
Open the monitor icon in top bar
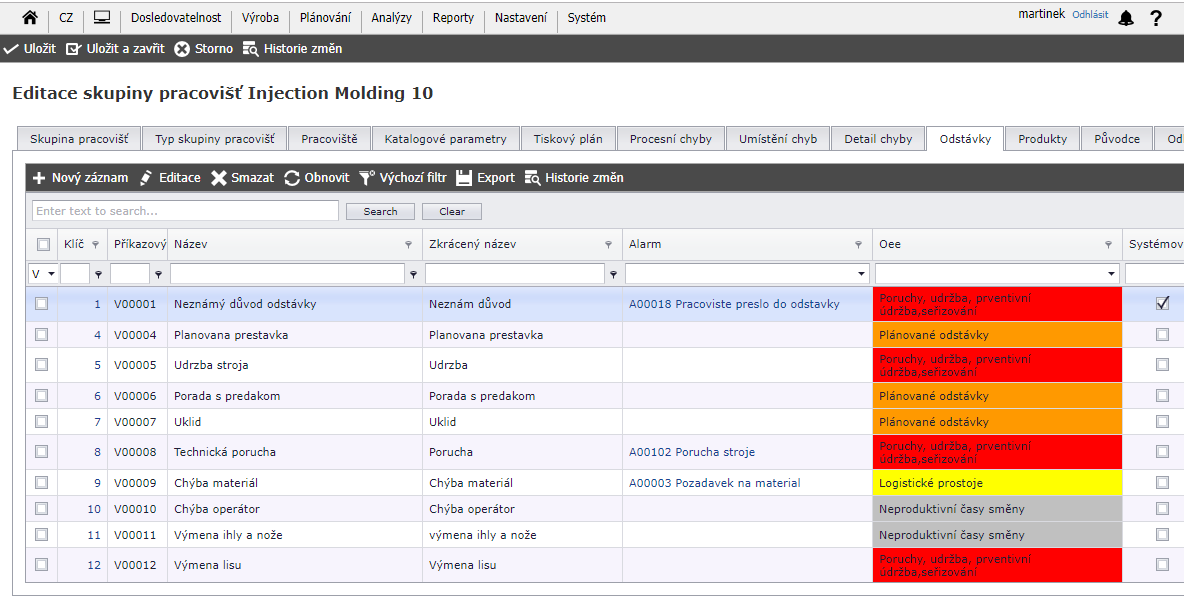102,18
